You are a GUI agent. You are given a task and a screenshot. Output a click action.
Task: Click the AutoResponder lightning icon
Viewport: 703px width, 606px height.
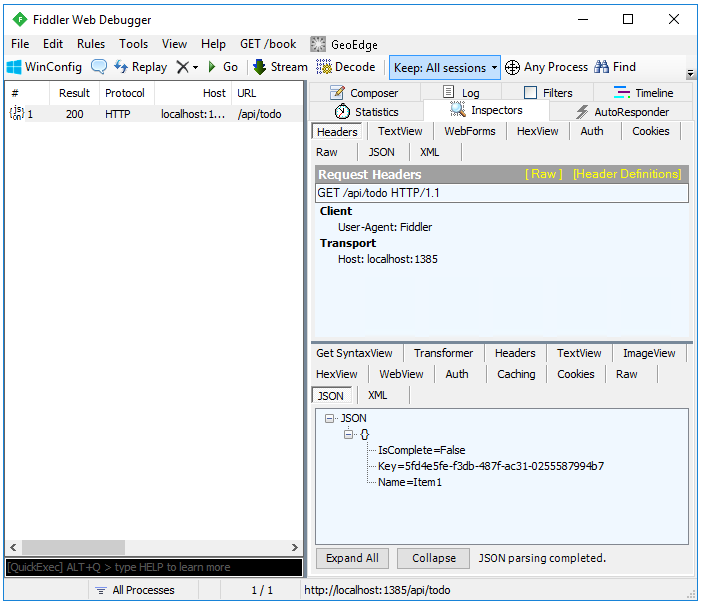(582, 112)
